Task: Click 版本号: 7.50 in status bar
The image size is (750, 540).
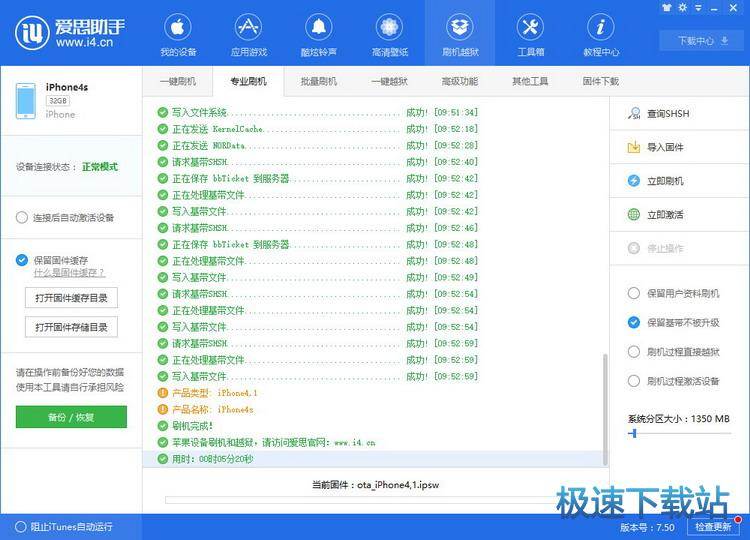Action: 647,527
